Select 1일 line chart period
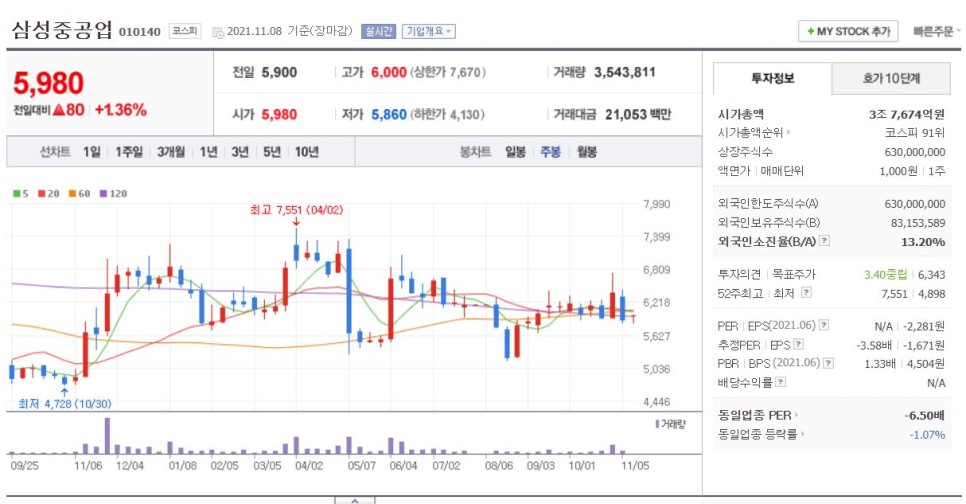 92,152
